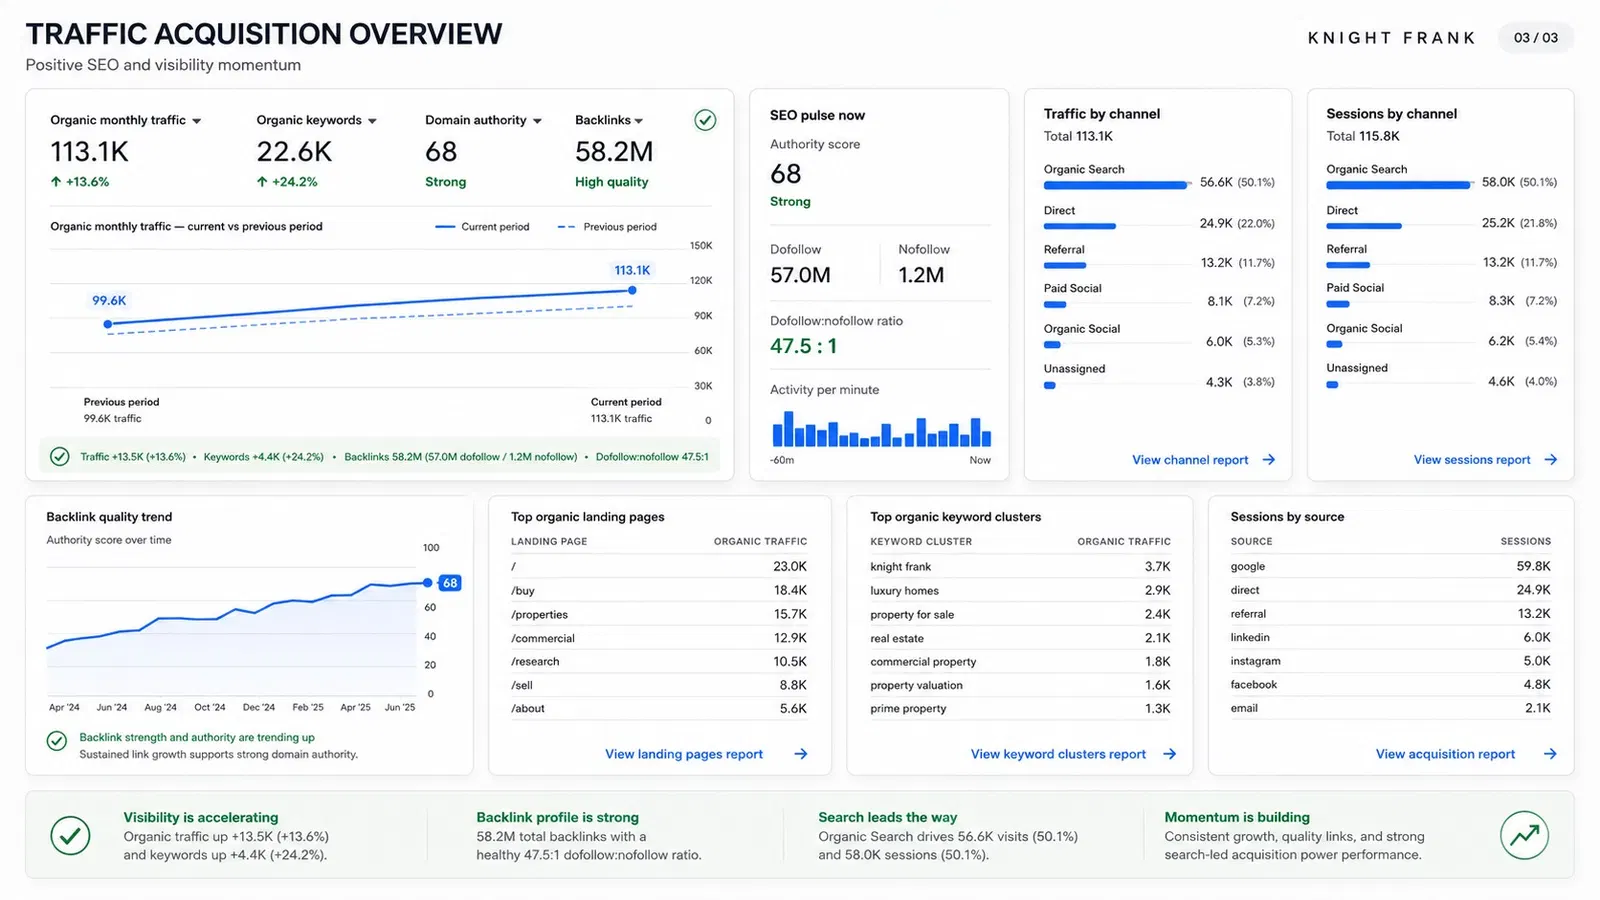Screen dimensions: 1600x900
Task: Click the checkmark under the Backlink quality trend chart
Action: click(57, 741)
